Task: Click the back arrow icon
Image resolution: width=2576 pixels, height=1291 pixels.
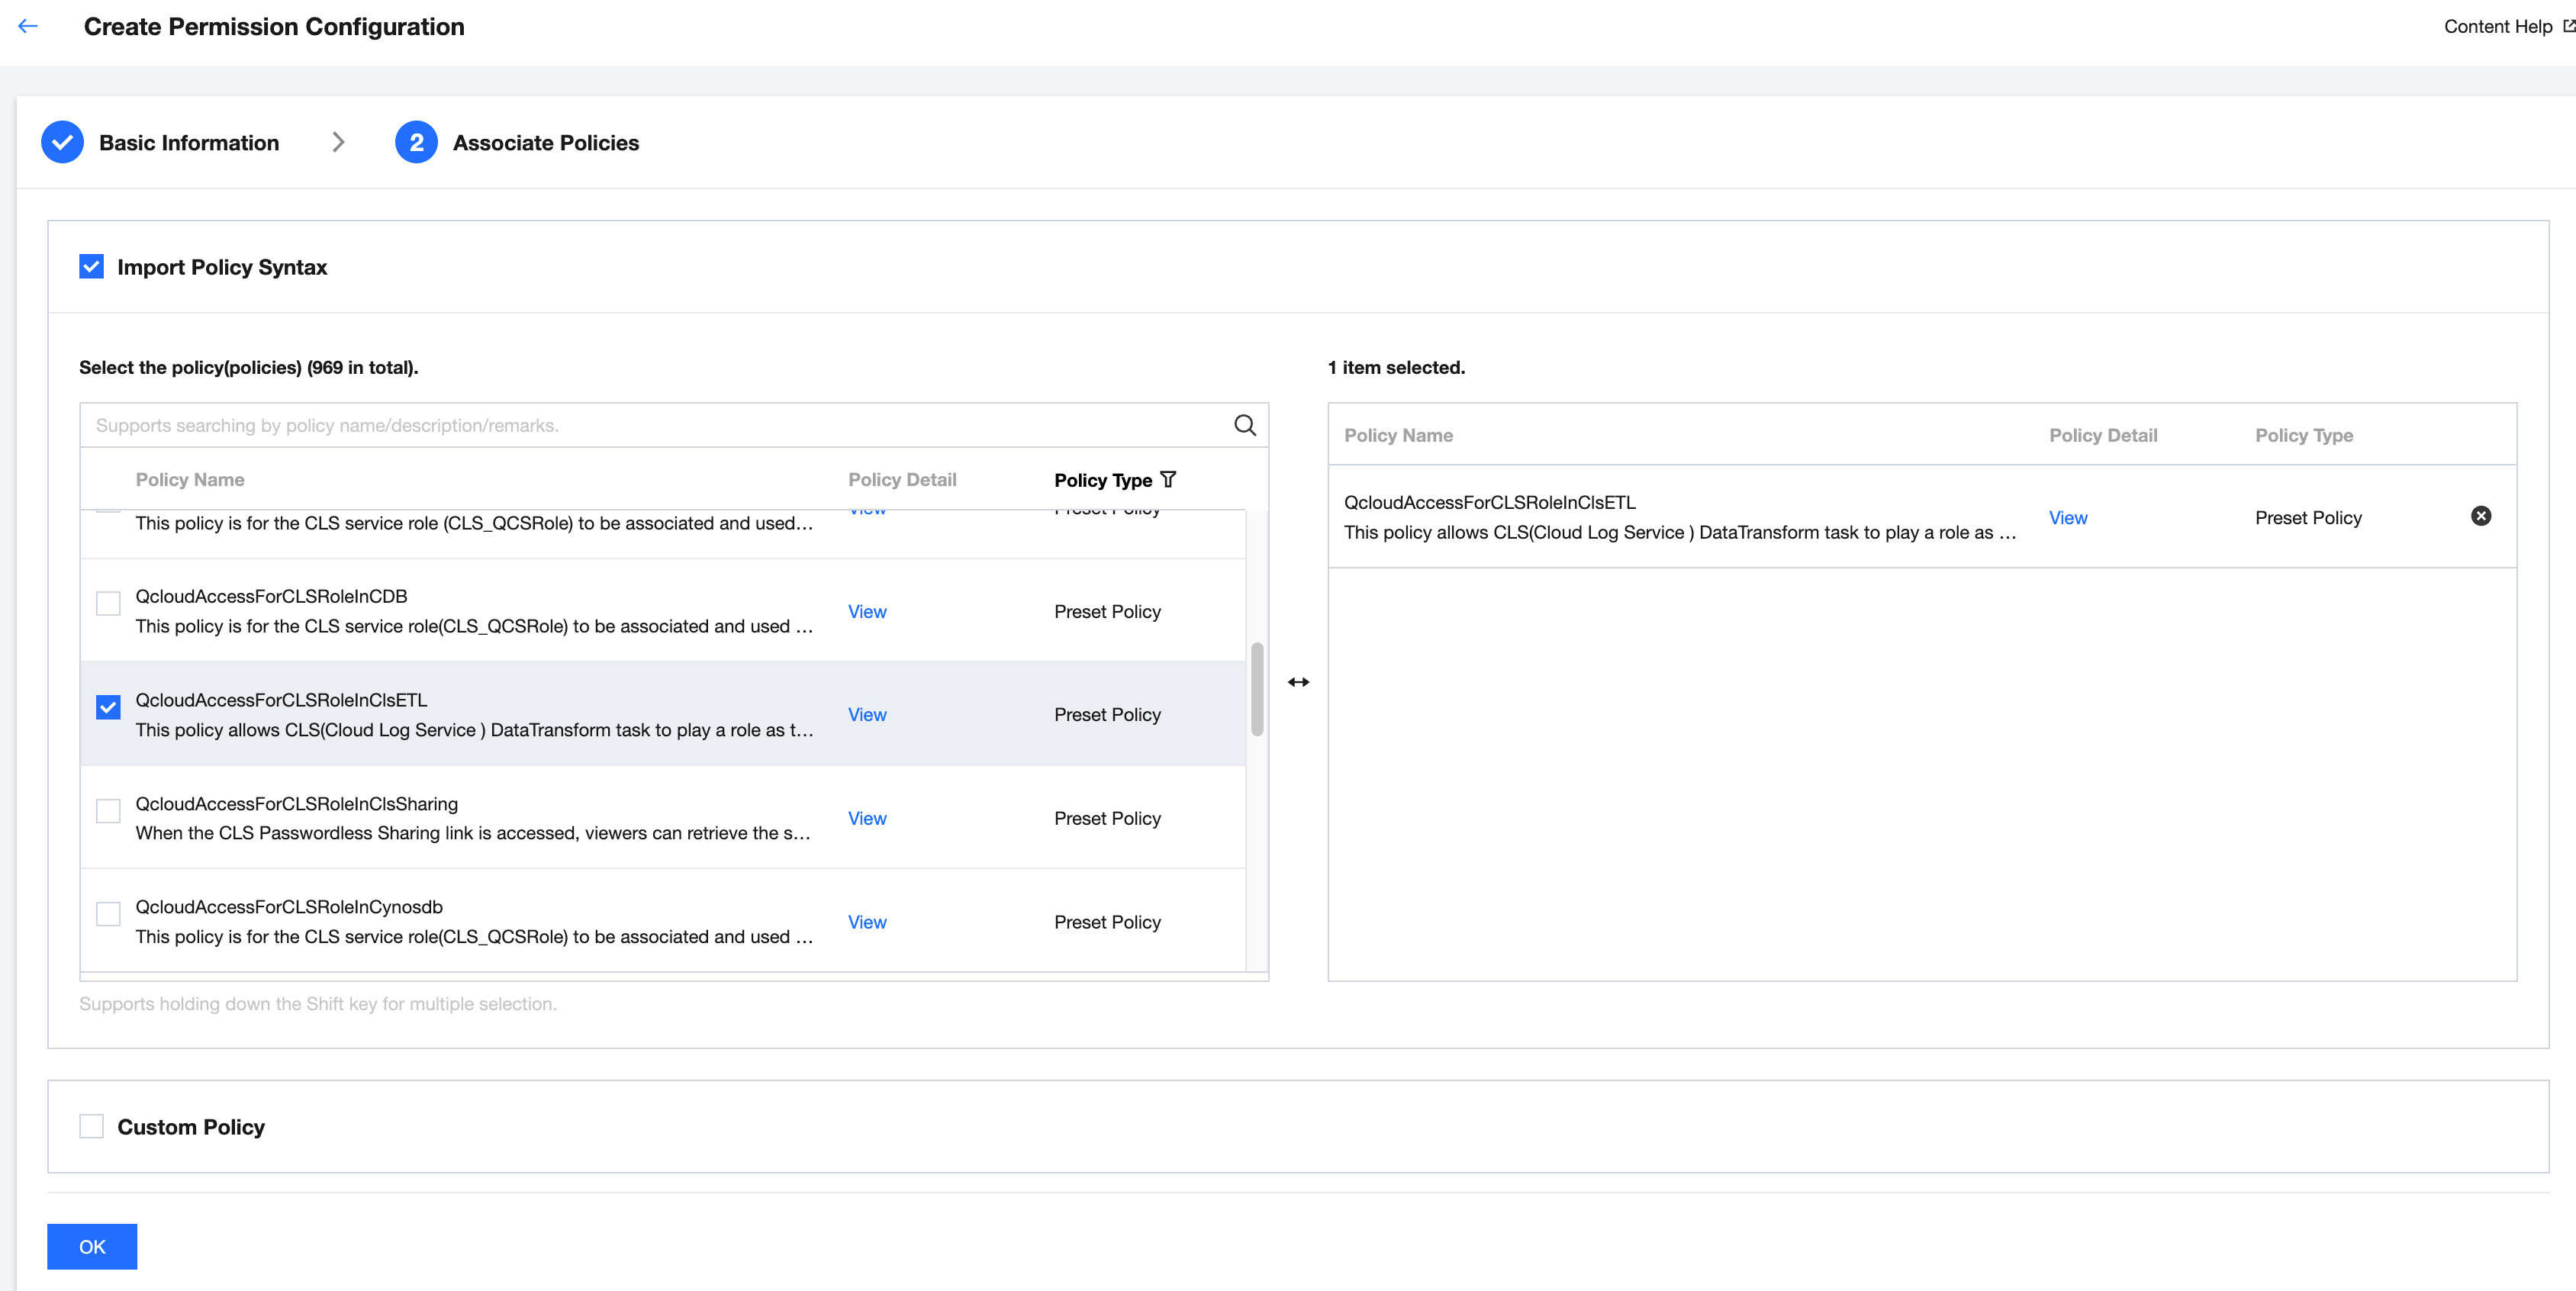Action: [28, 27]
